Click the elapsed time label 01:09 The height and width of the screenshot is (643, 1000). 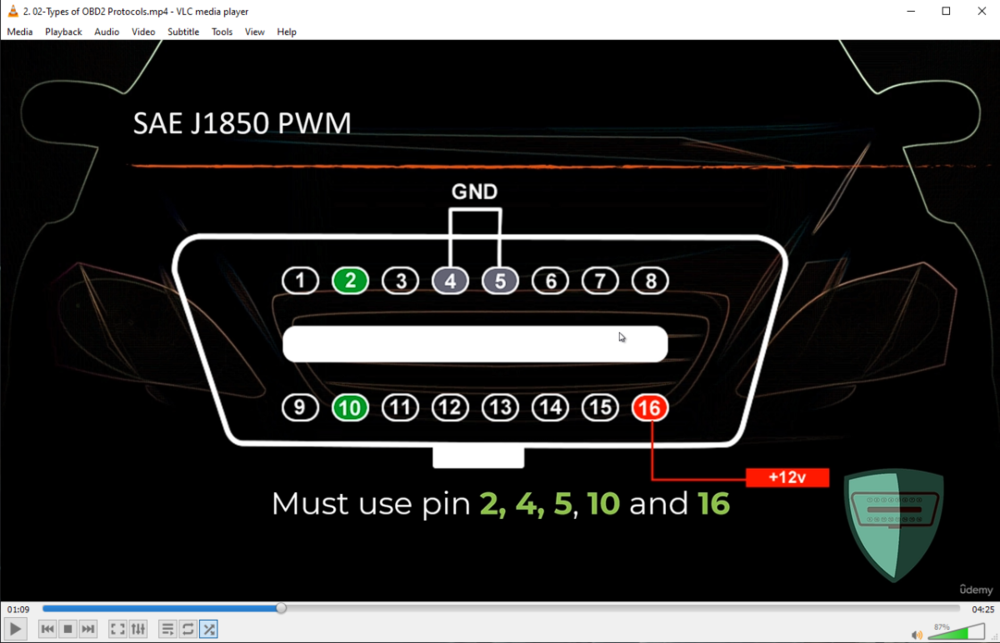pos(18,609)
